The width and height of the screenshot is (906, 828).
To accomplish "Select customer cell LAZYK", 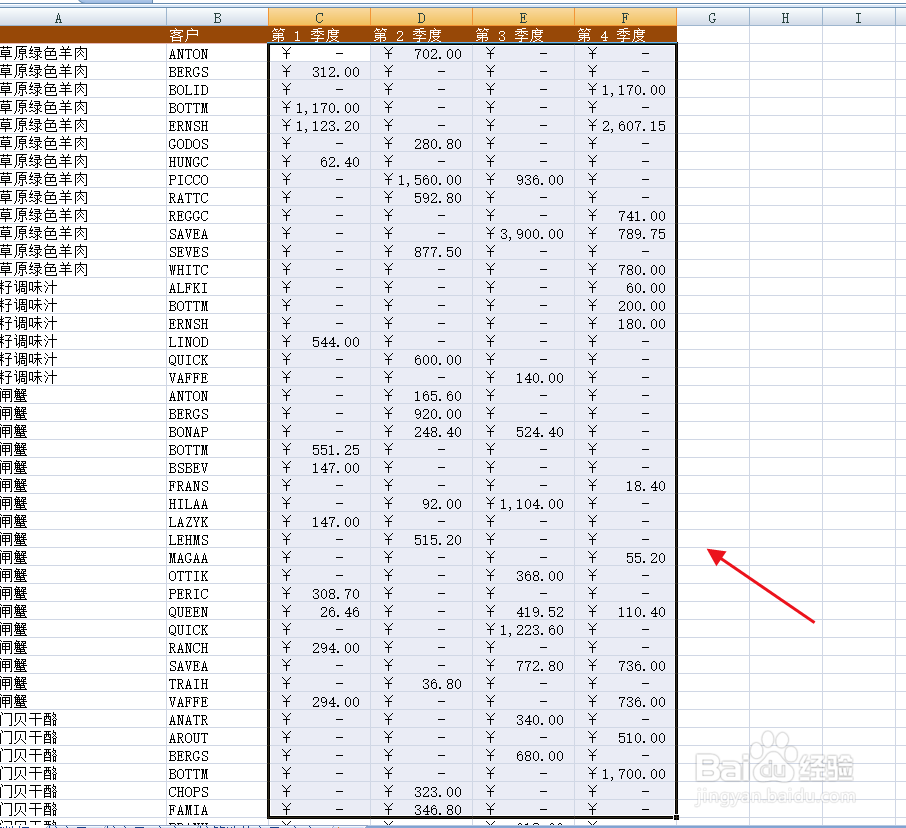I will (217, 522).
